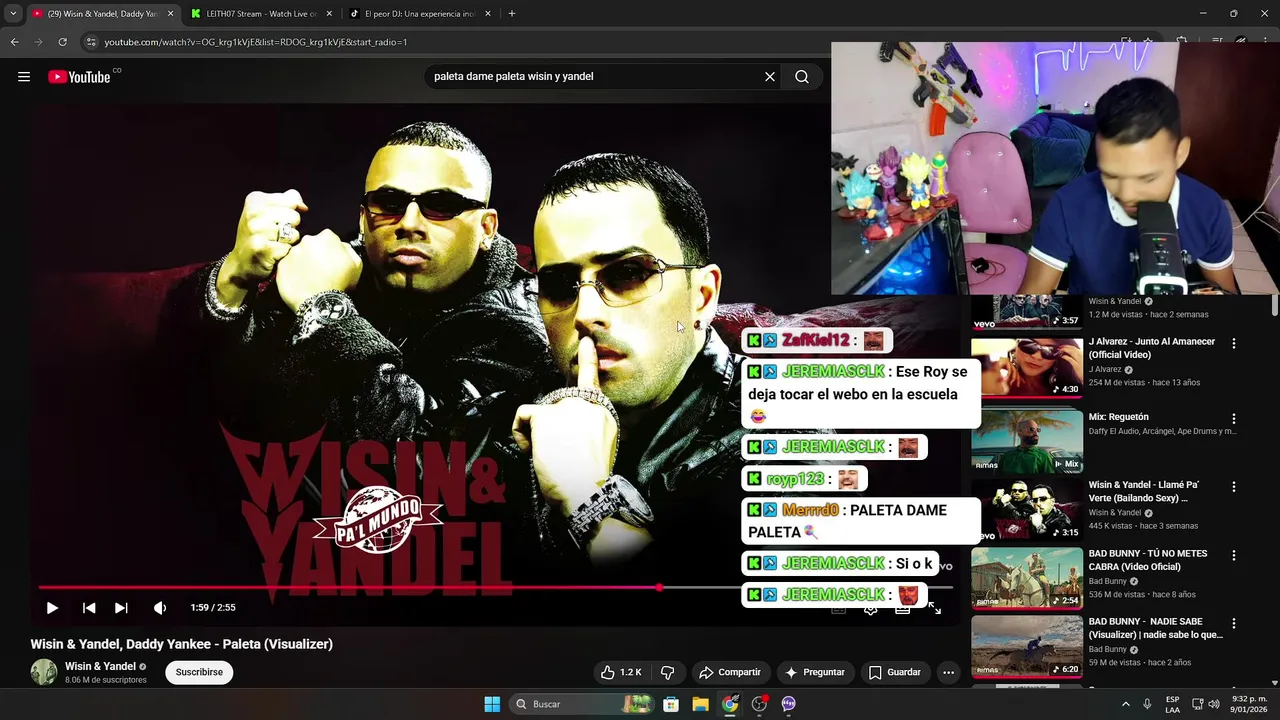Open the Preguntar AI button

tap(816, 672)
